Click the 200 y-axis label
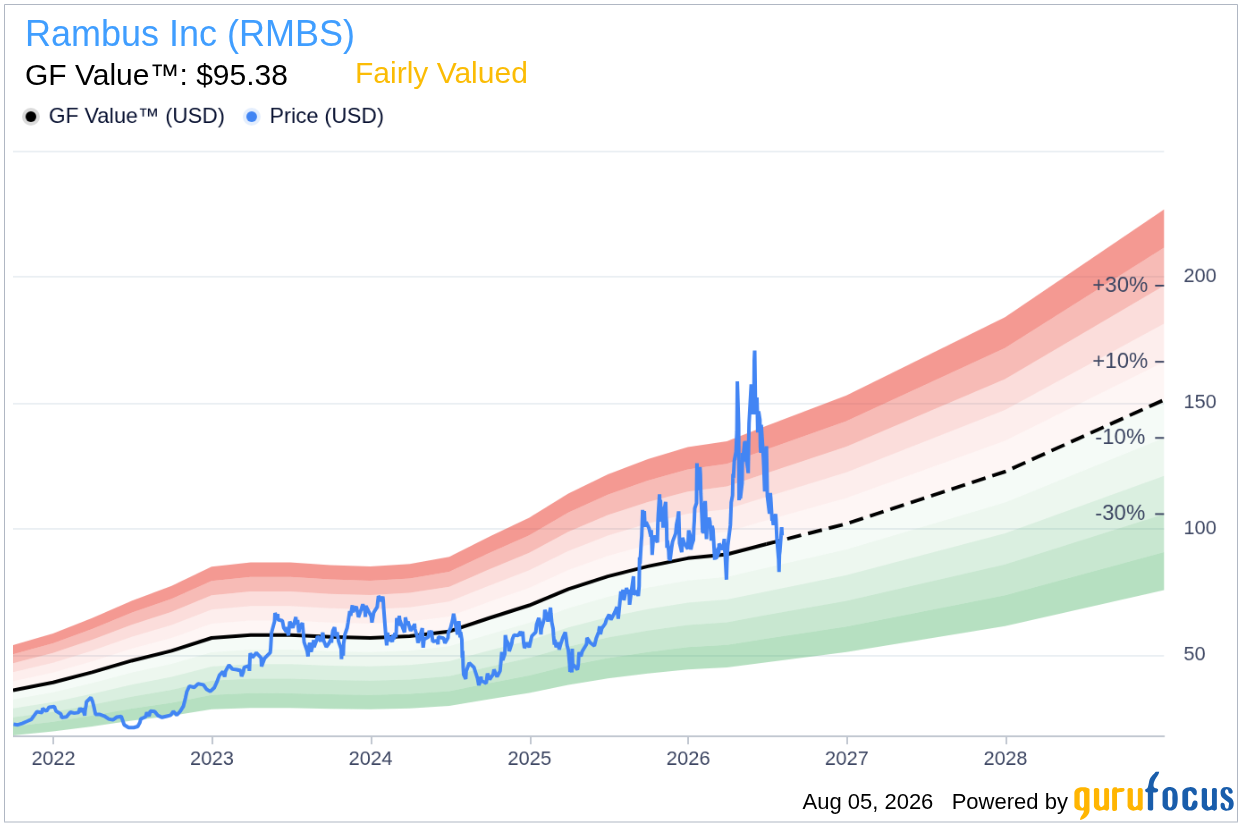 tap(1200, 276)
